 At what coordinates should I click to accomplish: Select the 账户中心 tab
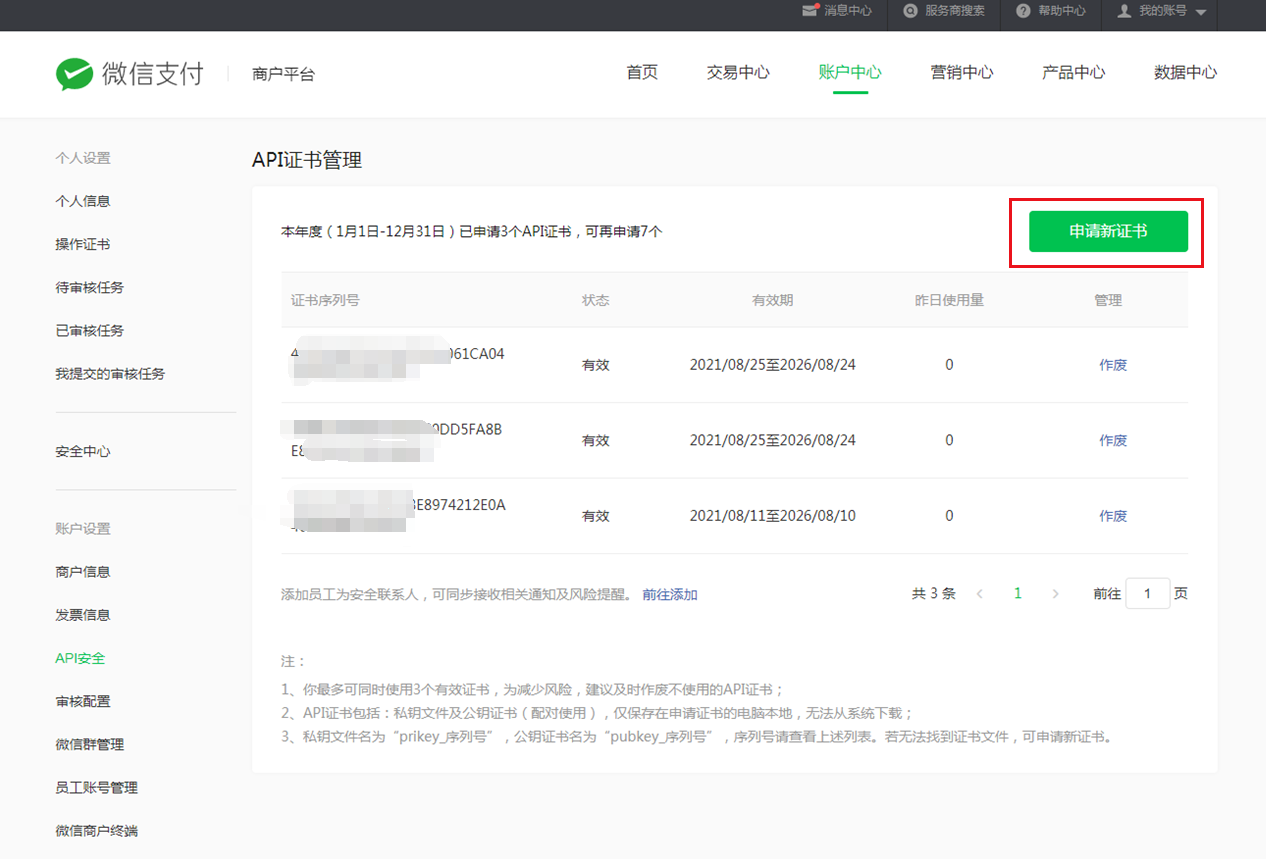pyautogui.click(x=850, y=72)
